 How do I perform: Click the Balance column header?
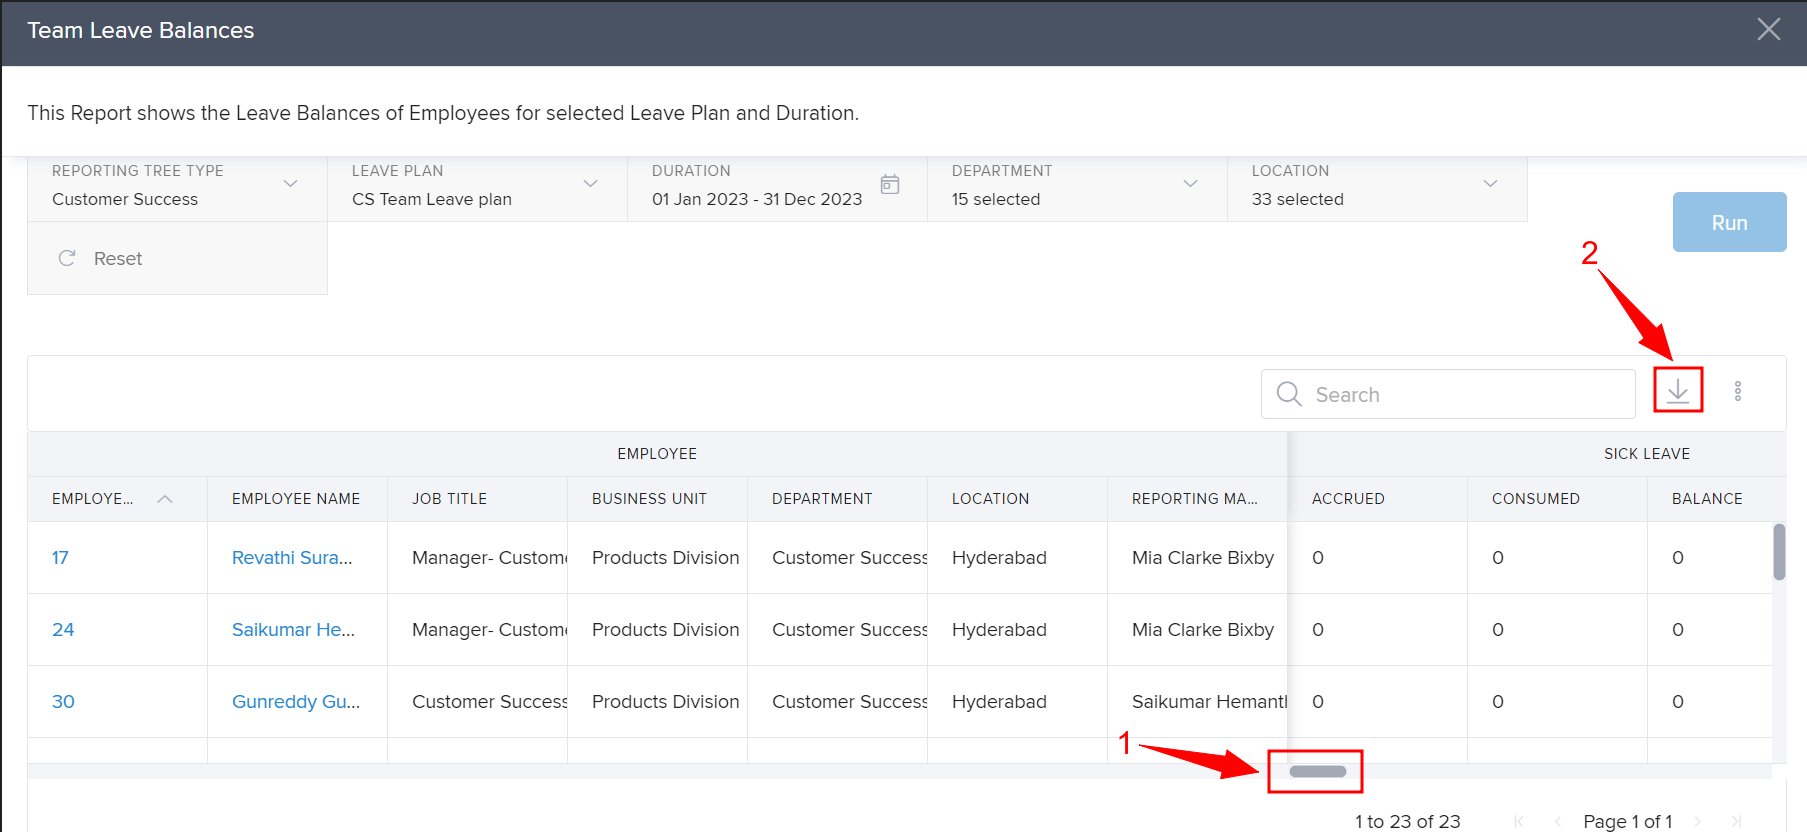pyautogui.click(x=1706, y=499)
